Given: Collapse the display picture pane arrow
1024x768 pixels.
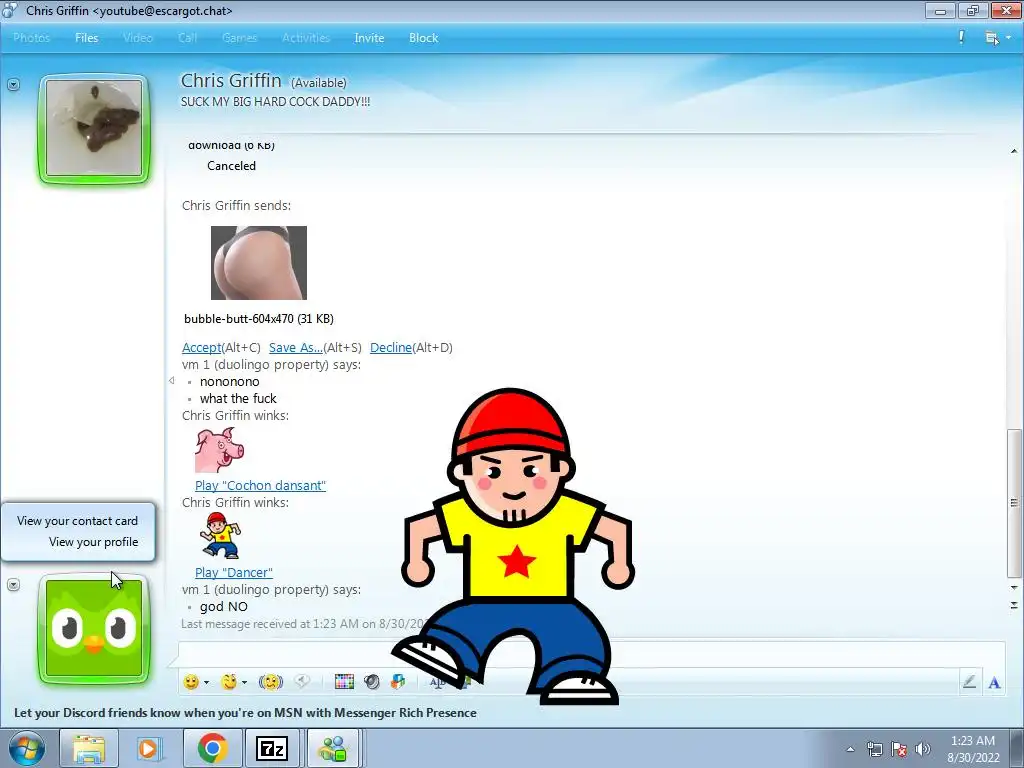Looking at the screenshot, I should coord(171,380).
